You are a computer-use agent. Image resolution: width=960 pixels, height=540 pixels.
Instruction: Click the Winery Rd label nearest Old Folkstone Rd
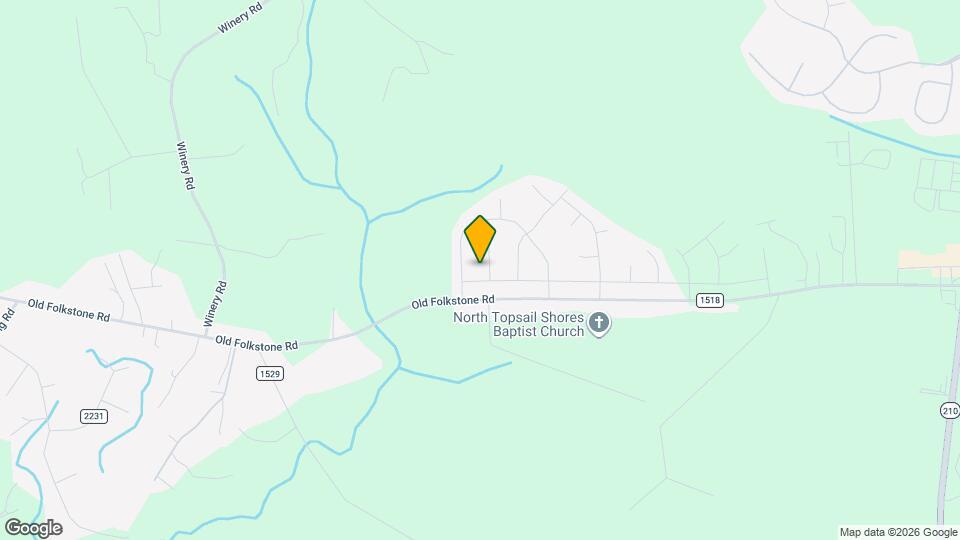pyautogui.click(x=215, y=304)
